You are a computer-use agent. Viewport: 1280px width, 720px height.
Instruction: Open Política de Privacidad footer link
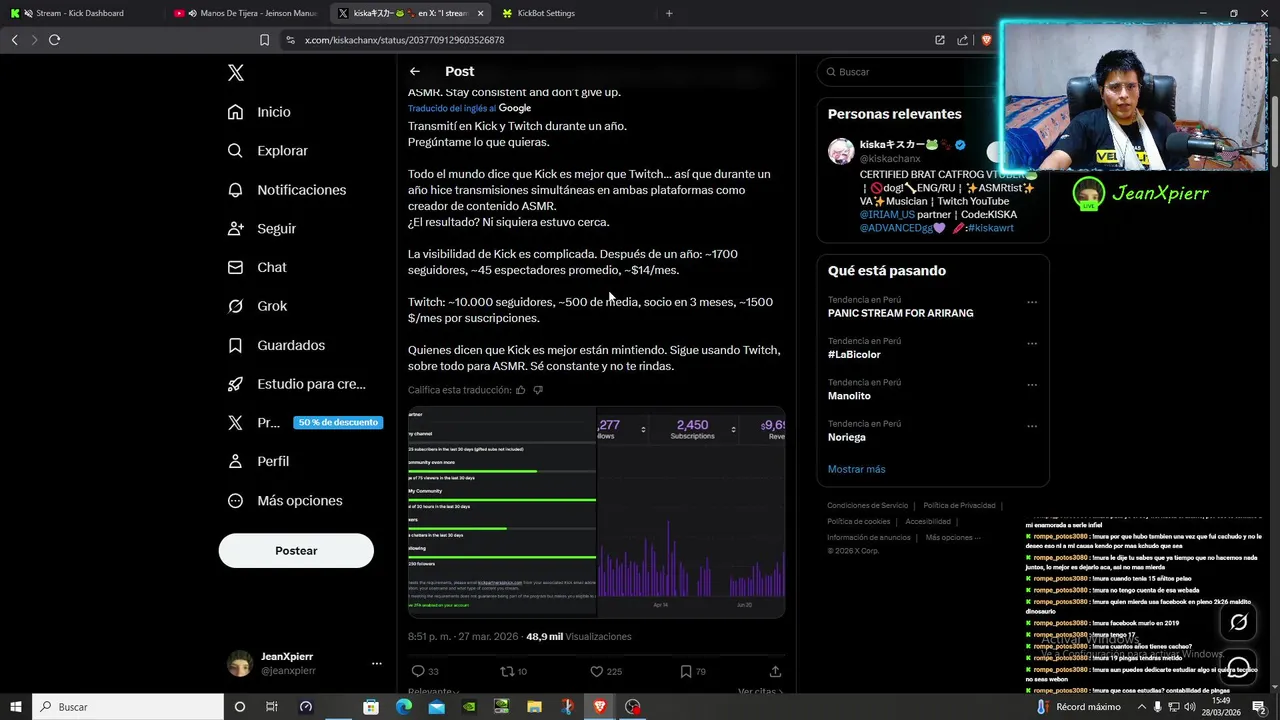pos(959,506)
